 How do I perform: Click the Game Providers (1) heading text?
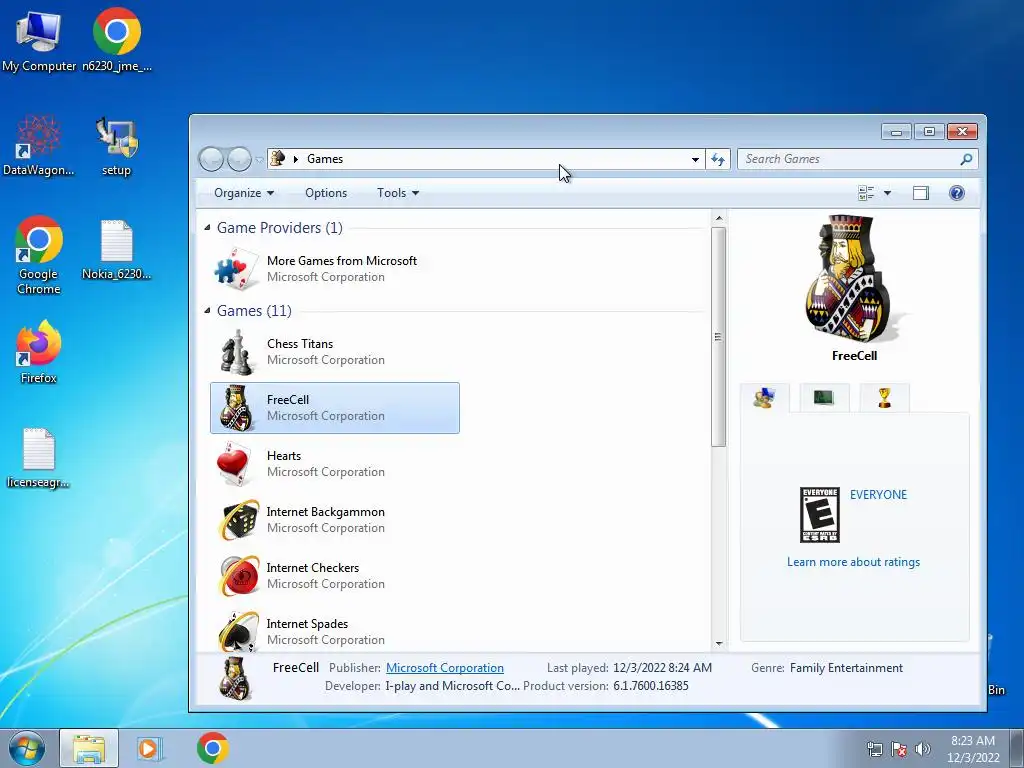(280, 227)
